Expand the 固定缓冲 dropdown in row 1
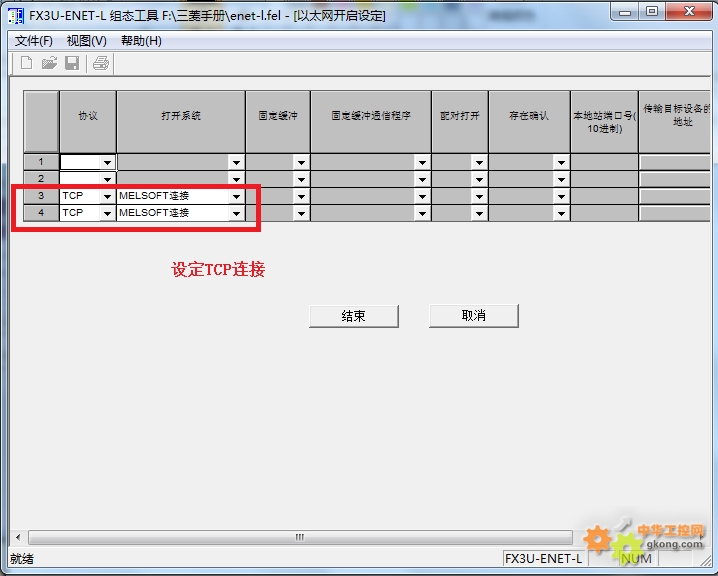The width and height of the screenshot is (718, 576). tap(301, 163)
